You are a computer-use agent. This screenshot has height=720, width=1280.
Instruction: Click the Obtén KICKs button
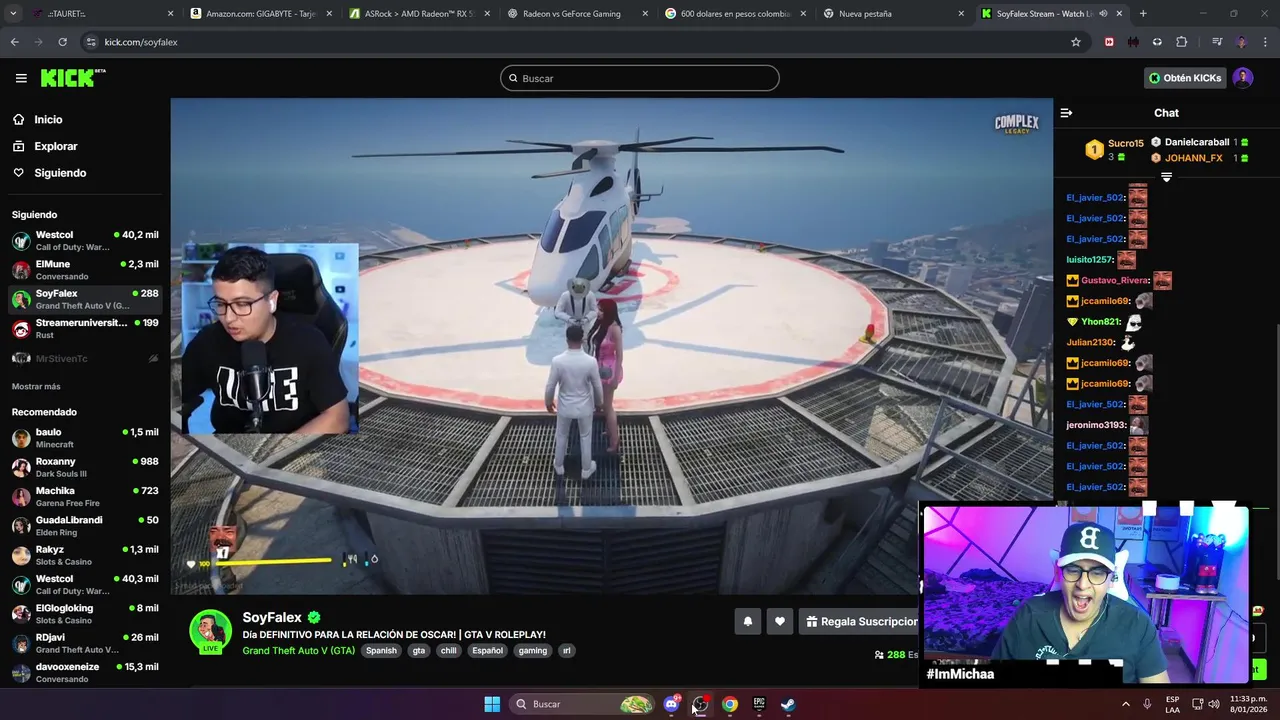click(x=1185, y=78)
